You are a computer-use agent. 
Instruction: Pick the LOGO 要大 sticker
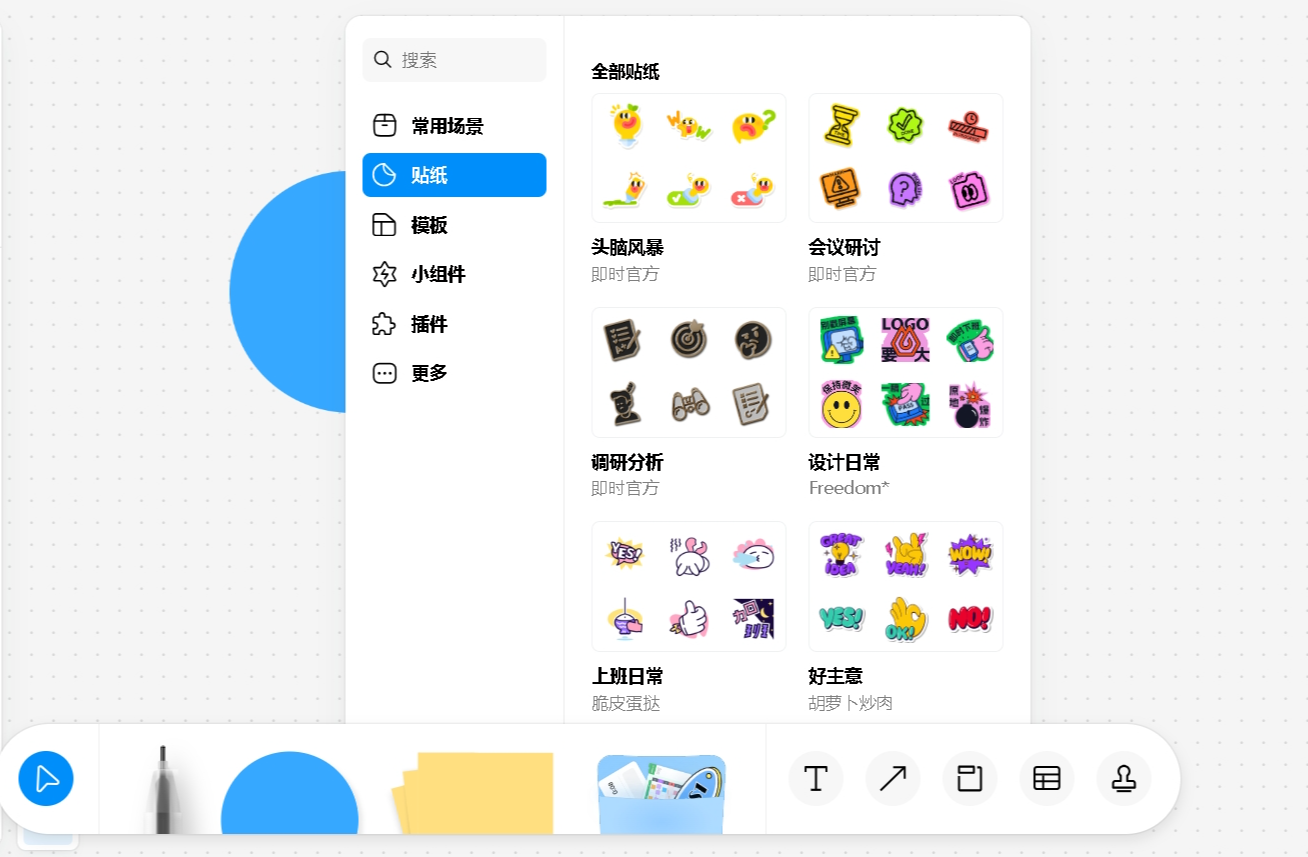pyautogui.click(x=905, y=339)
